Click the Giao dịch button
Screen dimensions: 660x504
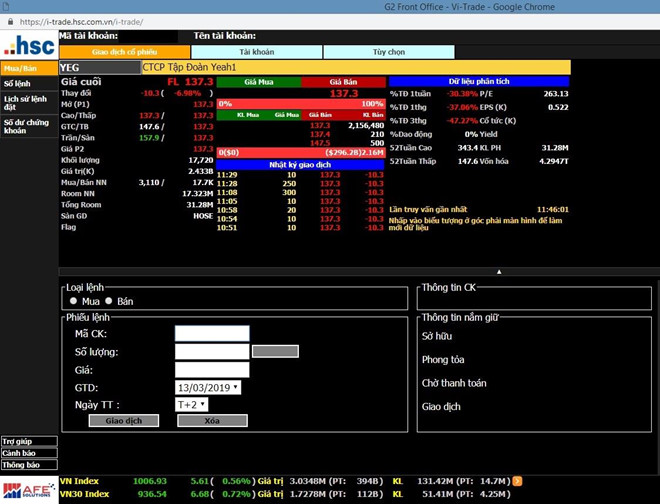[x=124, y=421]
